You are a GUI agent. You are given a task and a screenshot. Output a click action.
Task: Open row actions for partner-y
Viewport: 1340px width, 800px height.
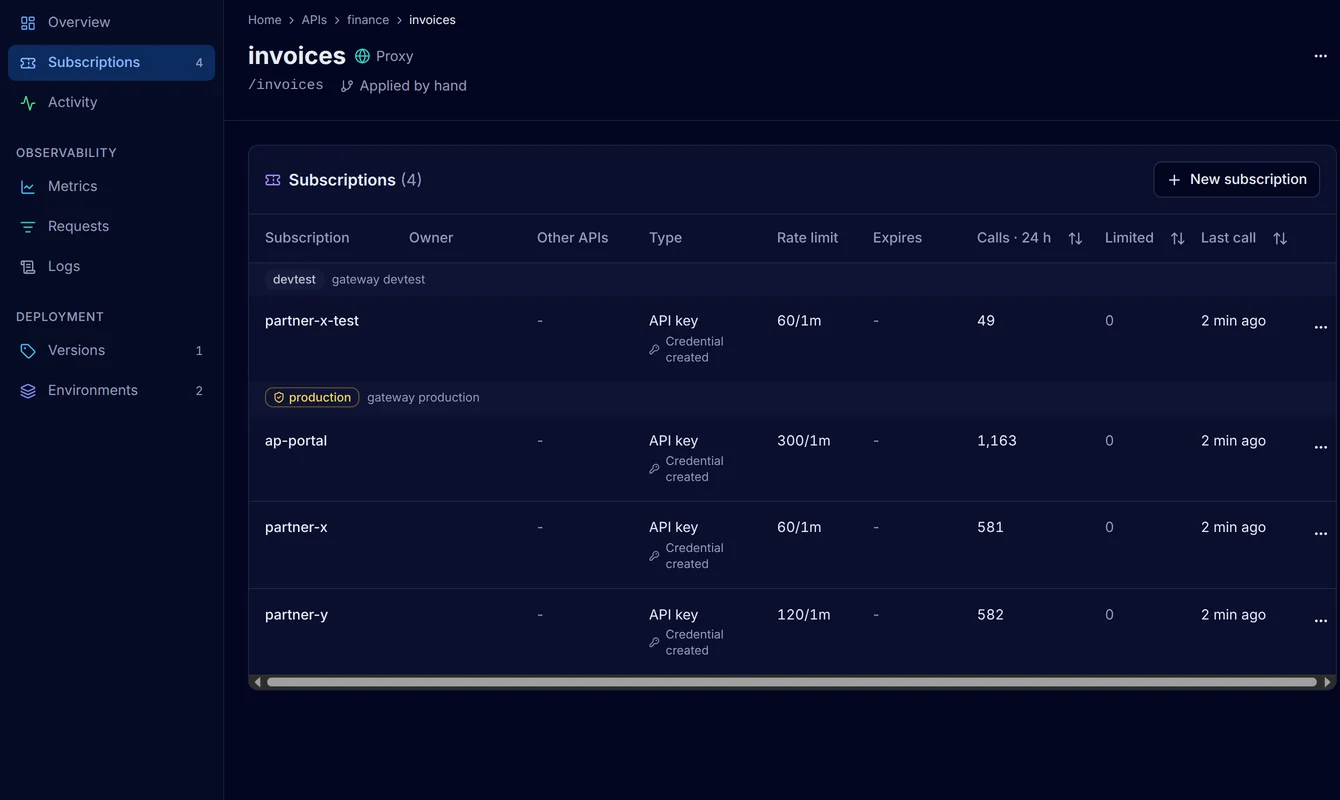point(1320,621)
